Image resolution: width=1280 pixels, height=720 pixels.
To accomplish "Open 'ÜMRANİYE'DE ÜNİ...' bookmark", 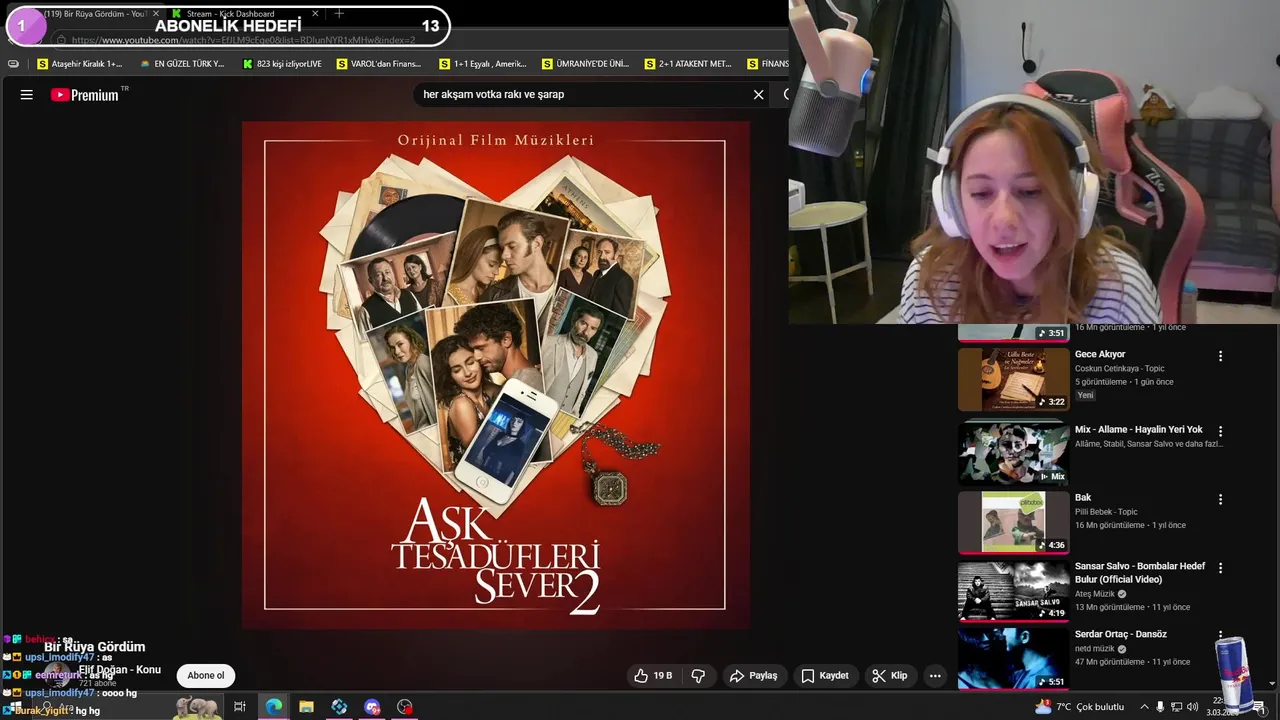I will pos(586,64).
